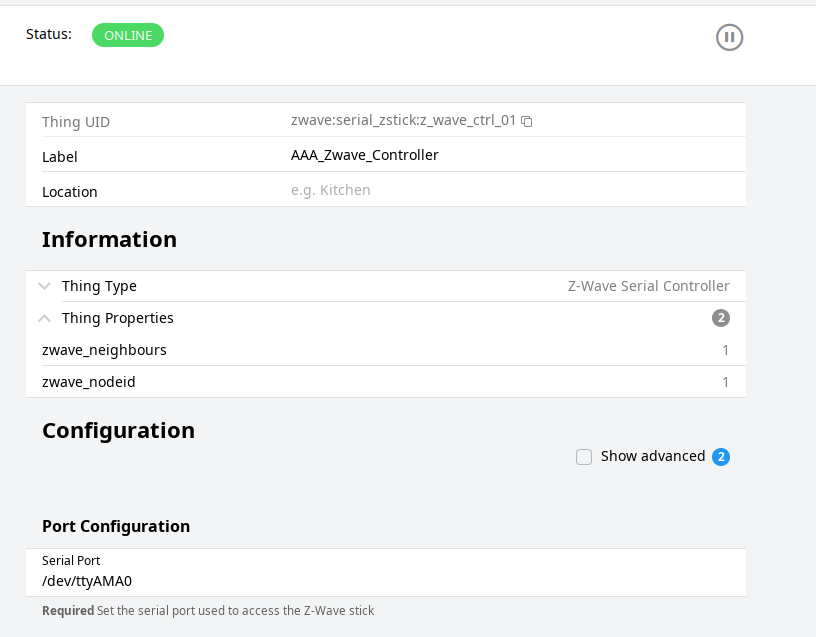This screenshot has width=816, height=637.
Task: Copy the Thing UID using the copy icon
Action: pyautogui.click(x=527, y=121)
